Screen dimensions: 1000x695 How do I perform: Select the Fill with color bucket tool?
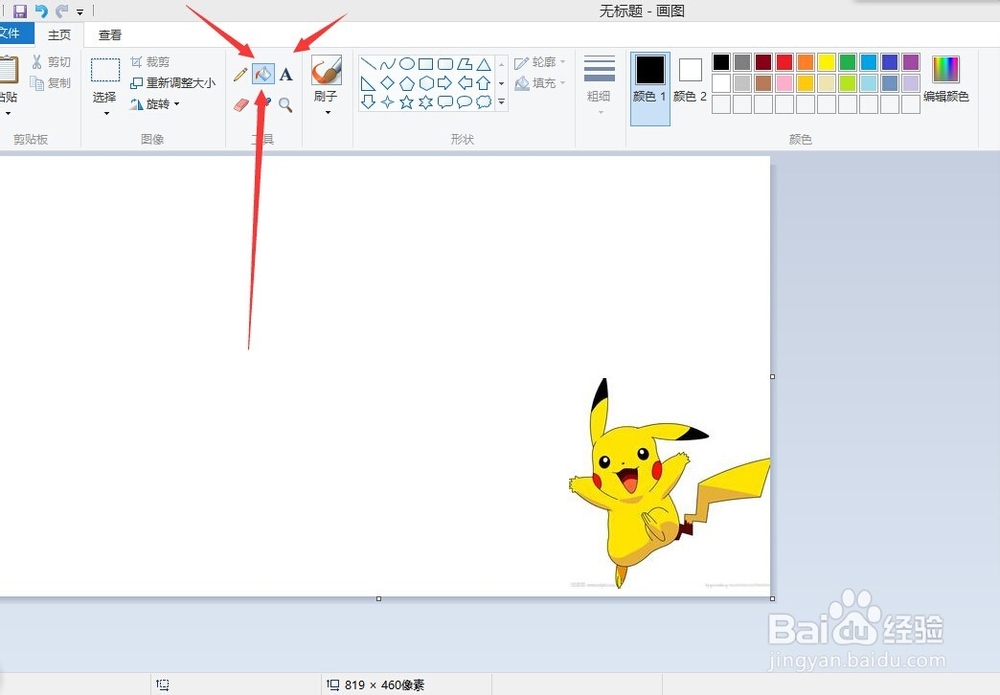(263, 74)
